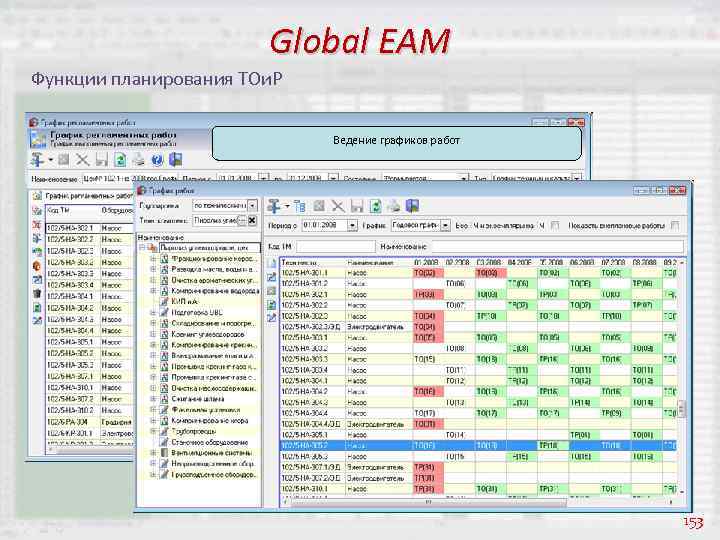Image resolution: width=720 pixels, height=540 pixels.
Task: Click Электродвигатель in row 102/5НА-304.4/ЭД
Action: (375, 424)
